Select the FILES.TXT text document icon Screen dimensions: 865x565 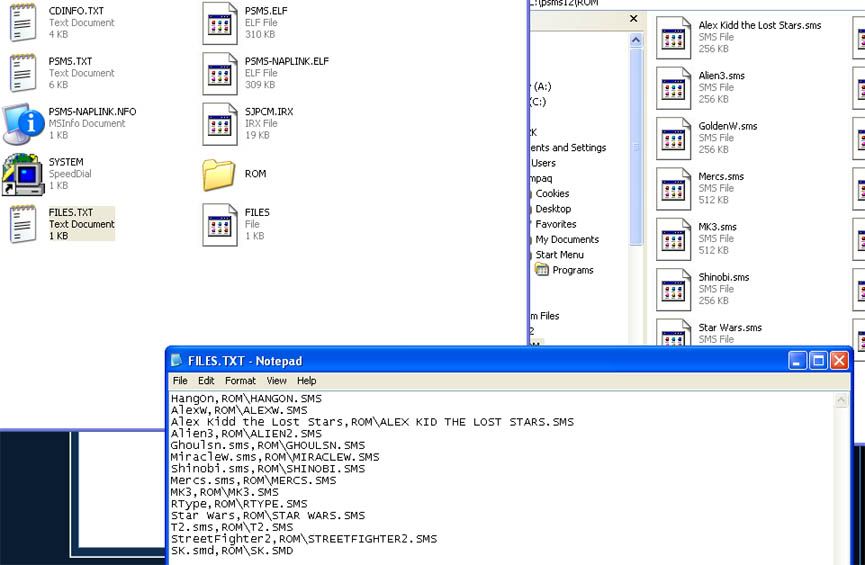(x=23, y=224)
